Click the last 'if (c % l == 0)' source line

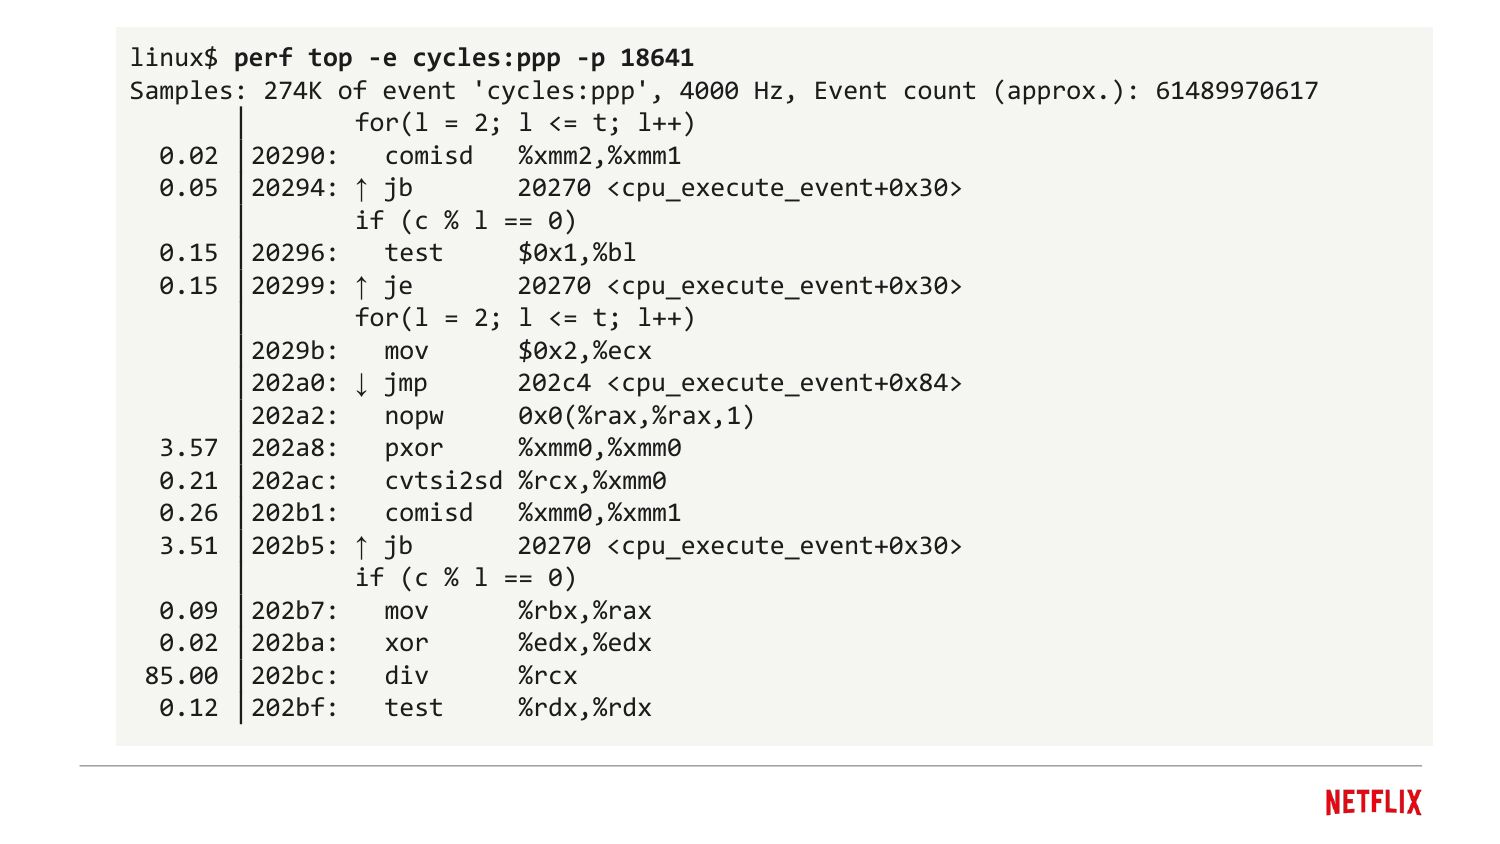tap(465, 578)
